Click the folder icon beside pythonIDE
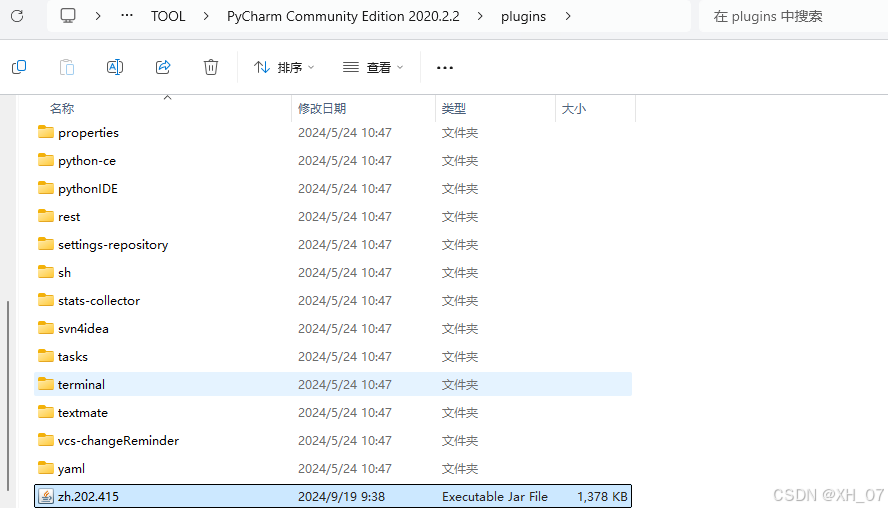This screenshot has width=888, height=510. [46, 187]
